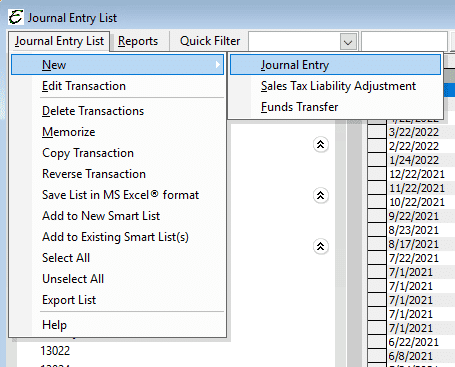
Task: Select the 6/8/2021 date cell
Action: pos(421,356)
